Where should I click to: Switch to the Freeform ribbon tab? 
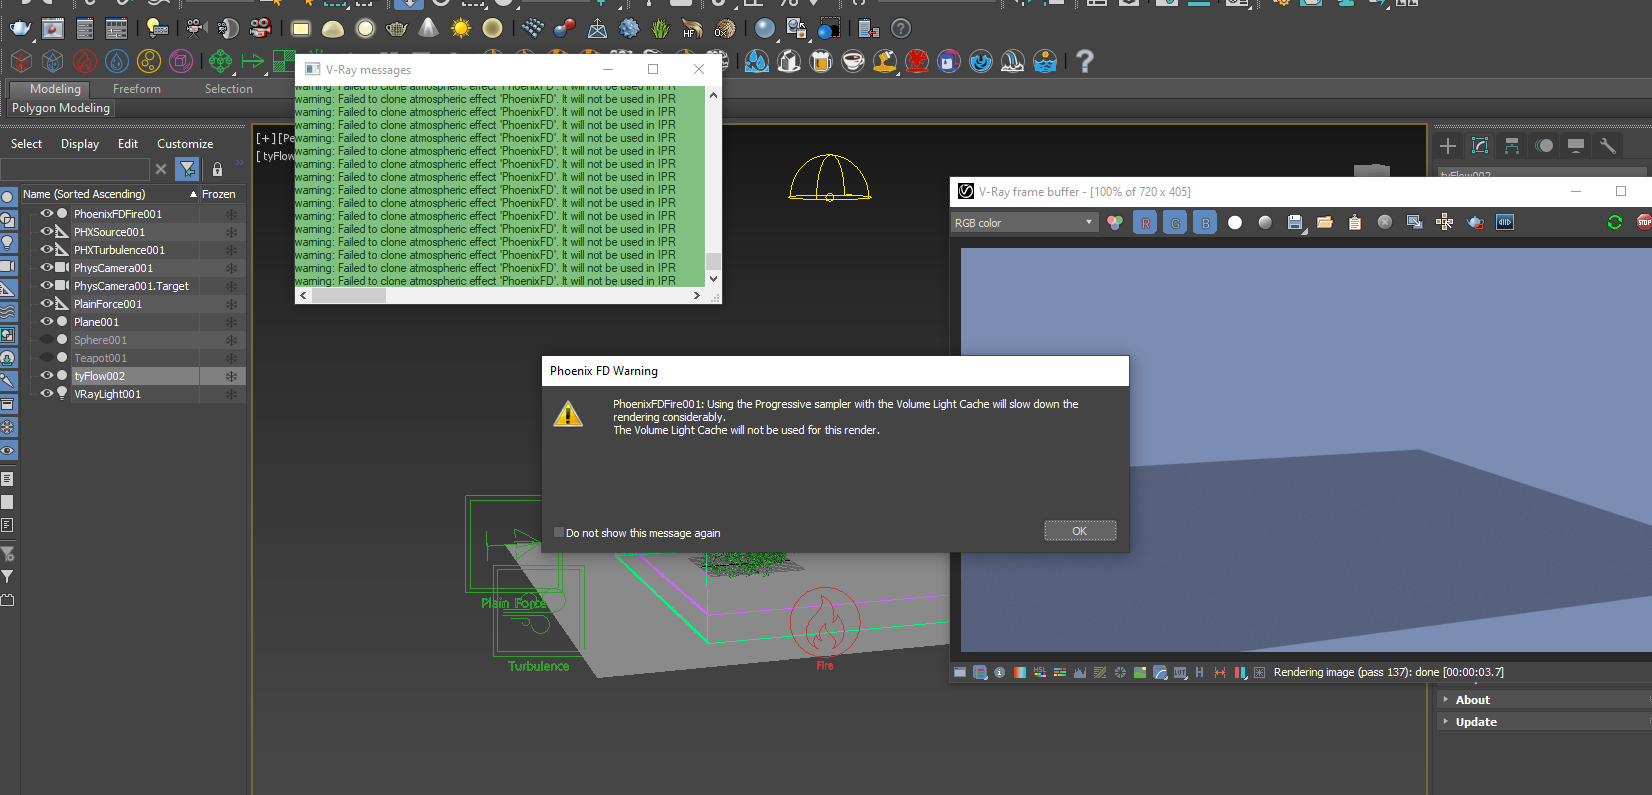coord(137,89)
